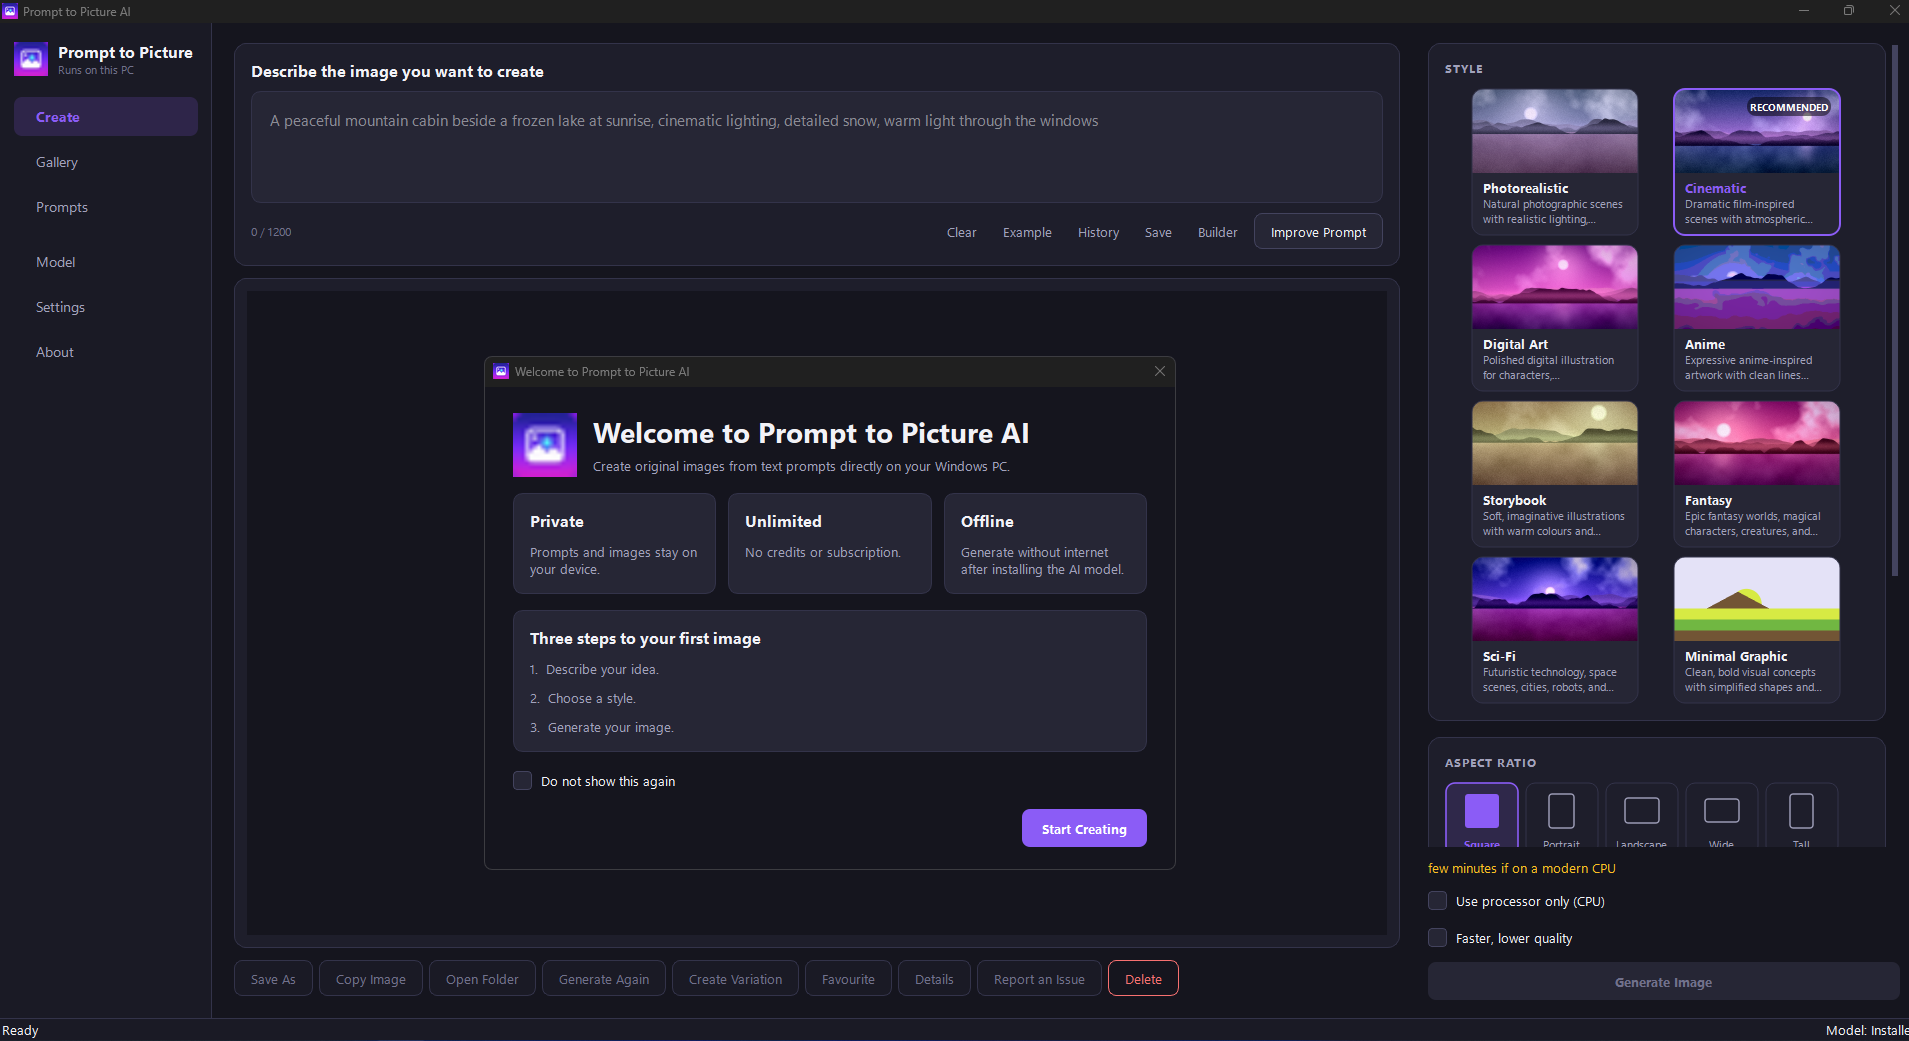
Task: Click the Start Creating button
Action: pyautogui.click(x=1084, y=829)
